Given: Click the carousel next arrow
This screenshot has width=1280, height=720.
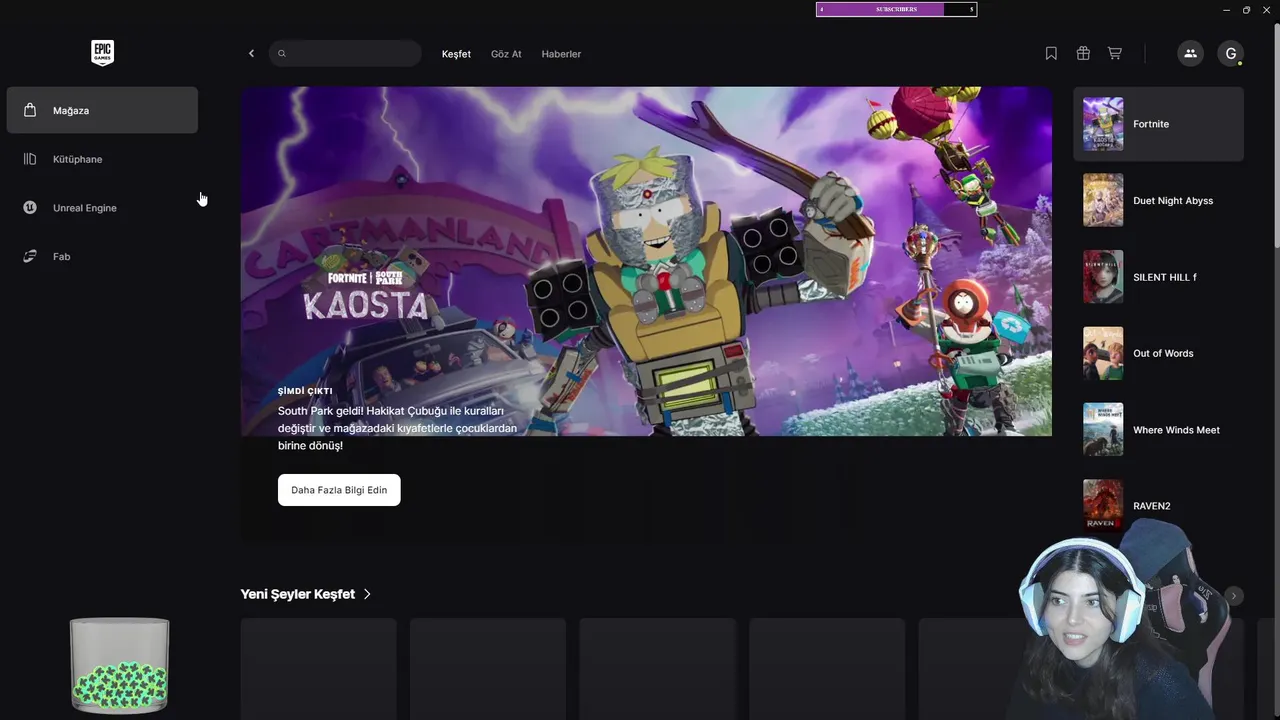Looking at the screenshot, I should tap(1234, 596).
